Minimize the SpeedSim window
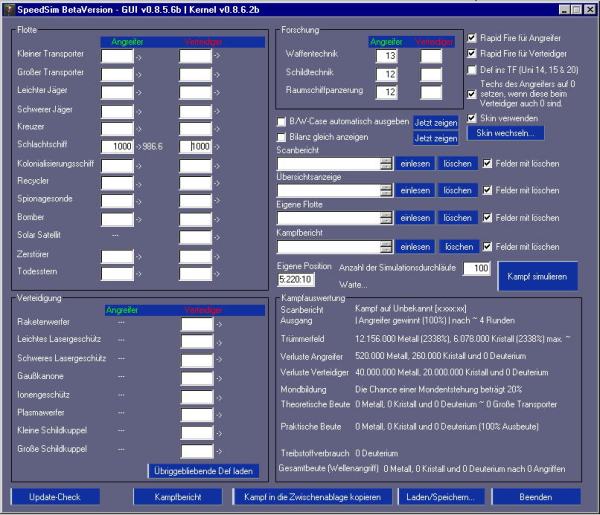Screen dimensions: 600x515 click(564, 10)
